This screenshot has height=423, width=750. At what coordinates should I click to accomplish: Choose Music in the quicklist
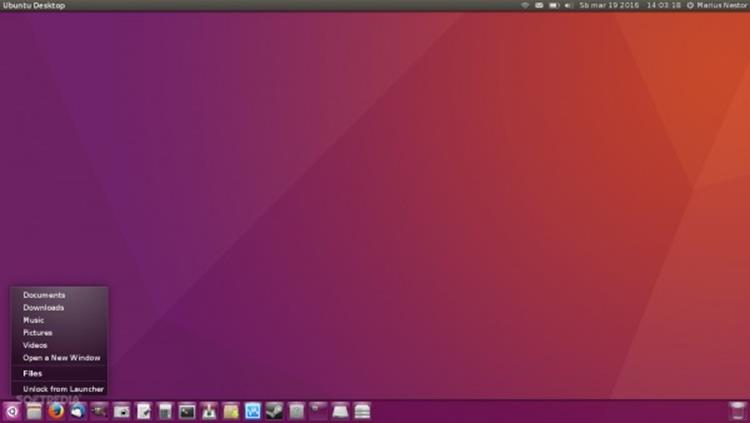tap(34, 320)
